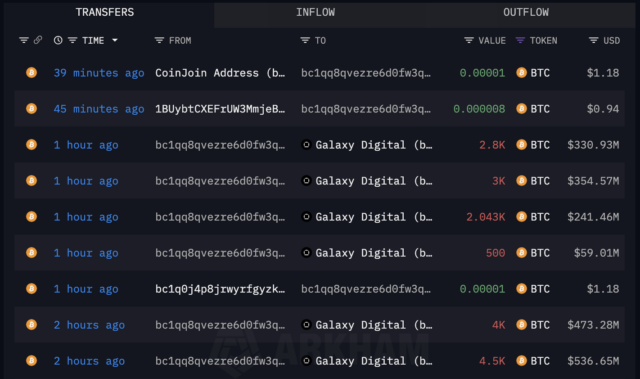Open the TIME column filter icon
Viewport: 640px width, 379px height.
(73, 40)
